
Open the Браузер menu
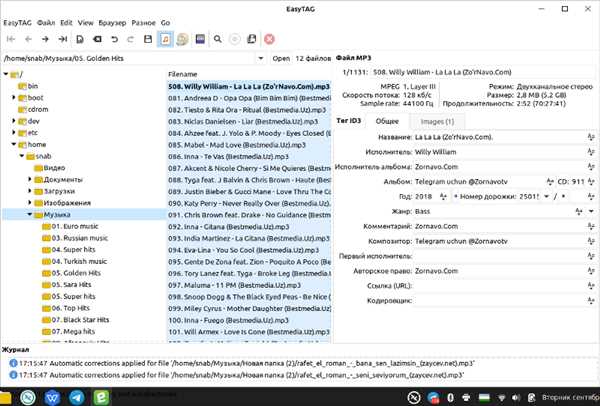point(112,23)
